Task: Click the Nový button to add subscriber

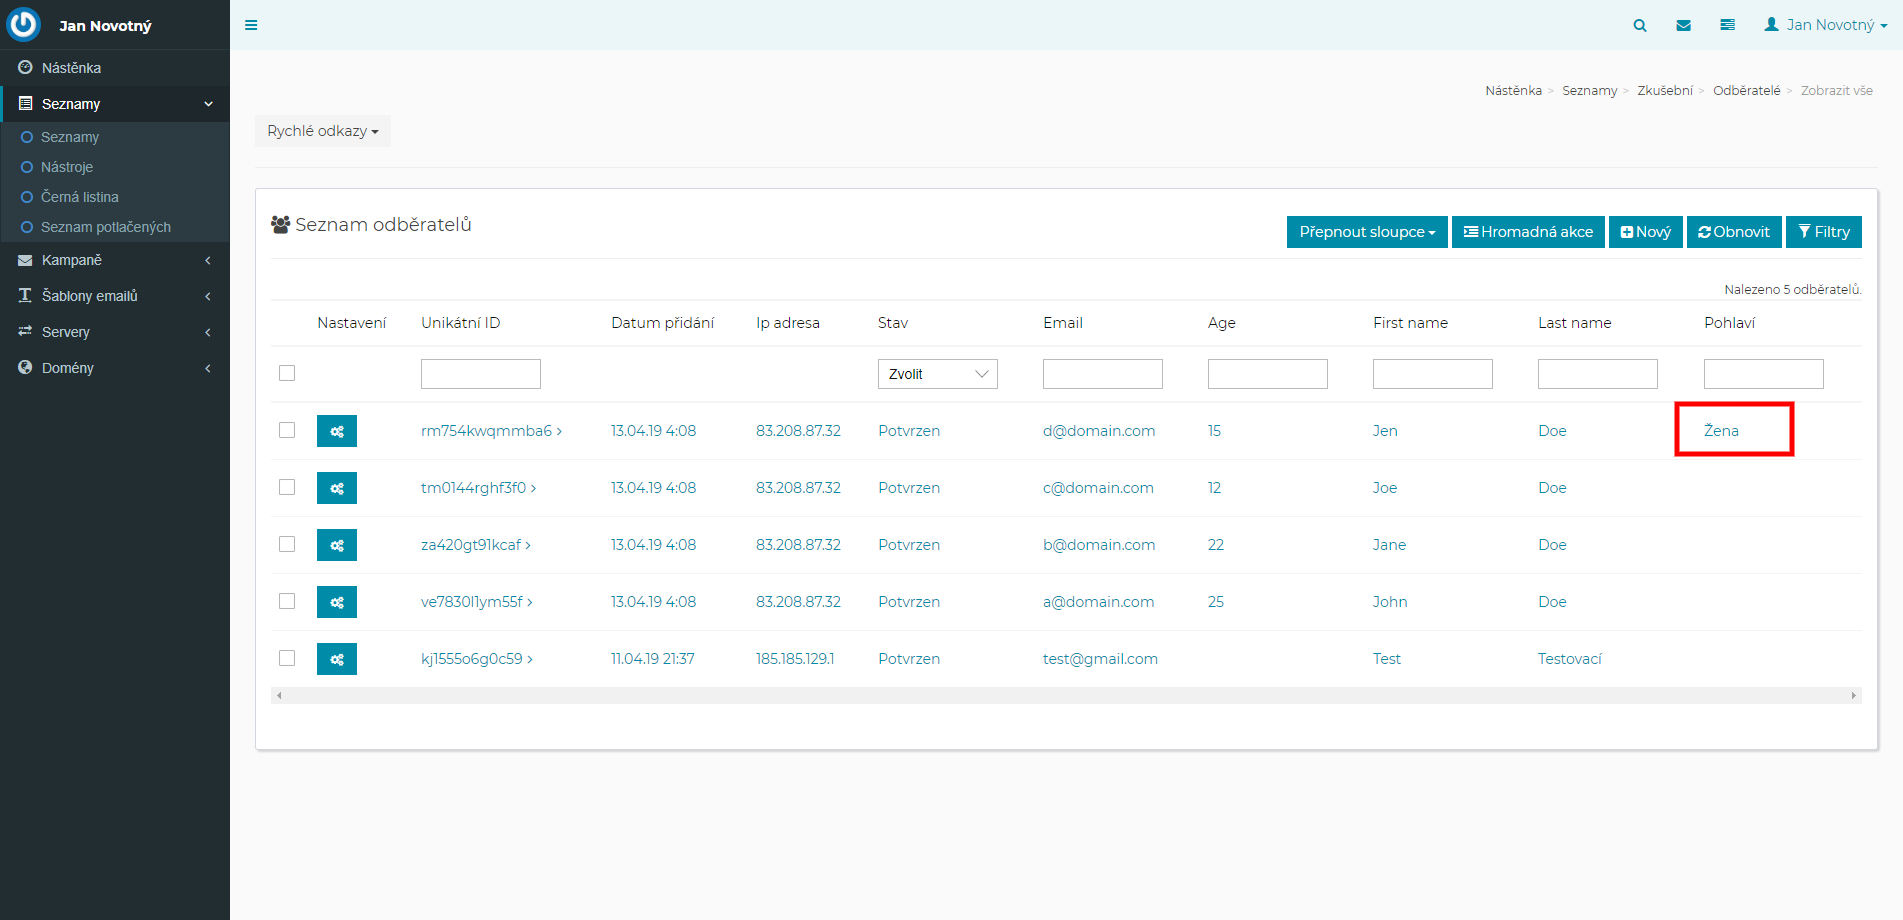Action: [x=1645, y=232]
